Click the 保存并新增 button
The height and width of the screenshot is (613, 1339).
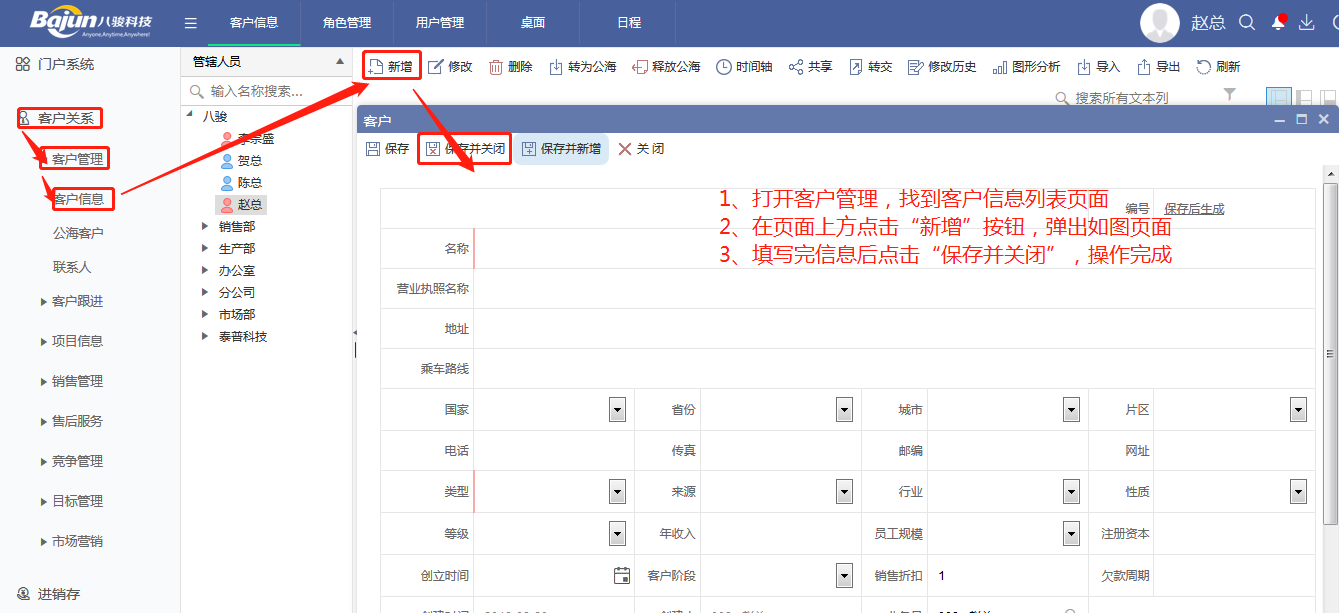point(561,149)
